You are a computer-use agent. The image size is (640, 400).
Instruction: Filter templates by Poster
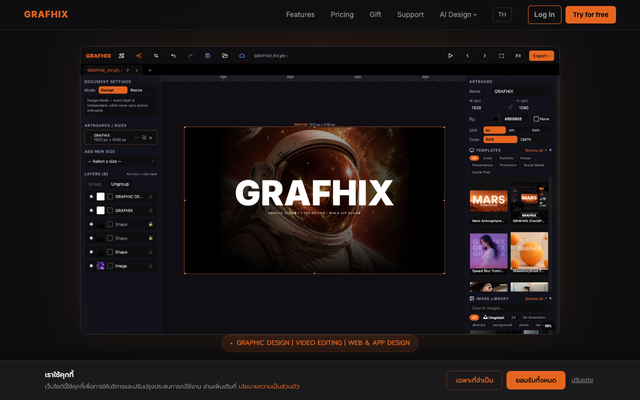(x=526, y=158)
